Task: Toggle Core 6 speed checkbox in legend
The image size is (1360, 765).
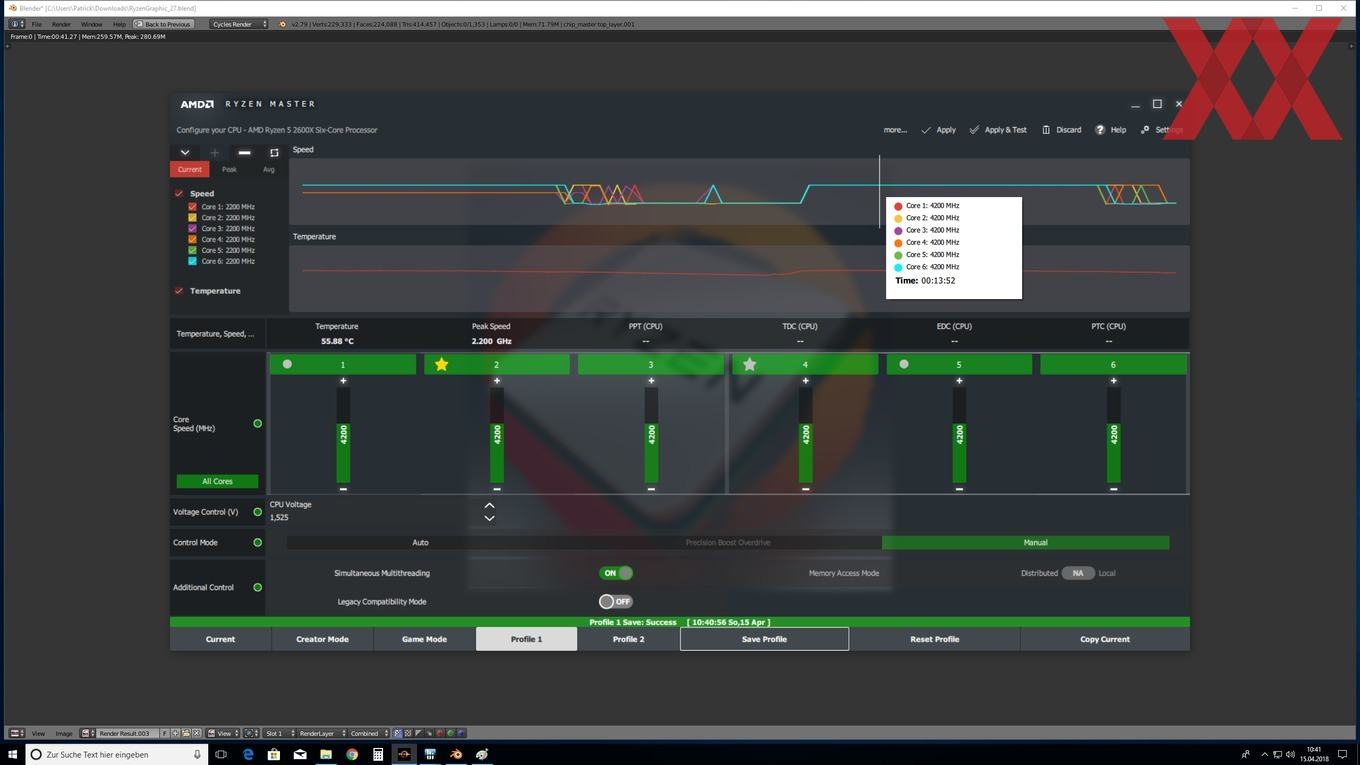Action: click(x=193, y=261)
